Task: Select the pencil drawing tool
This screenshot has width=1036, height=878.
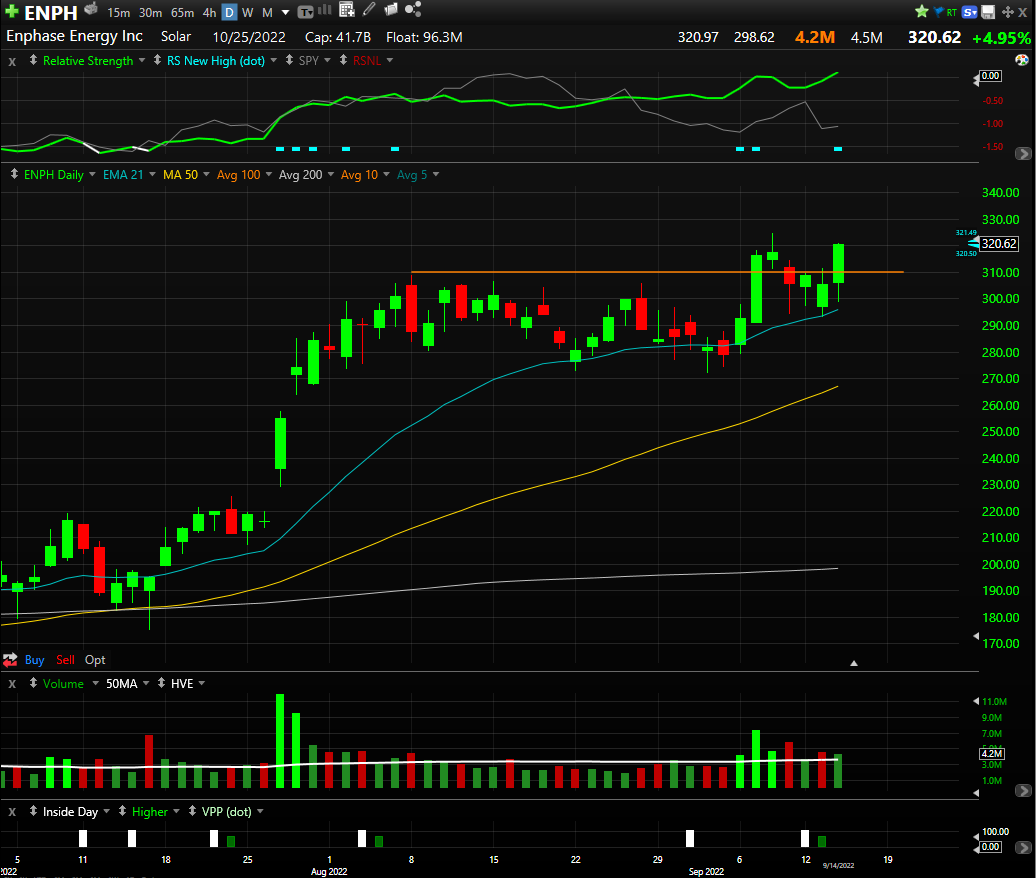Action: (369, 9)
